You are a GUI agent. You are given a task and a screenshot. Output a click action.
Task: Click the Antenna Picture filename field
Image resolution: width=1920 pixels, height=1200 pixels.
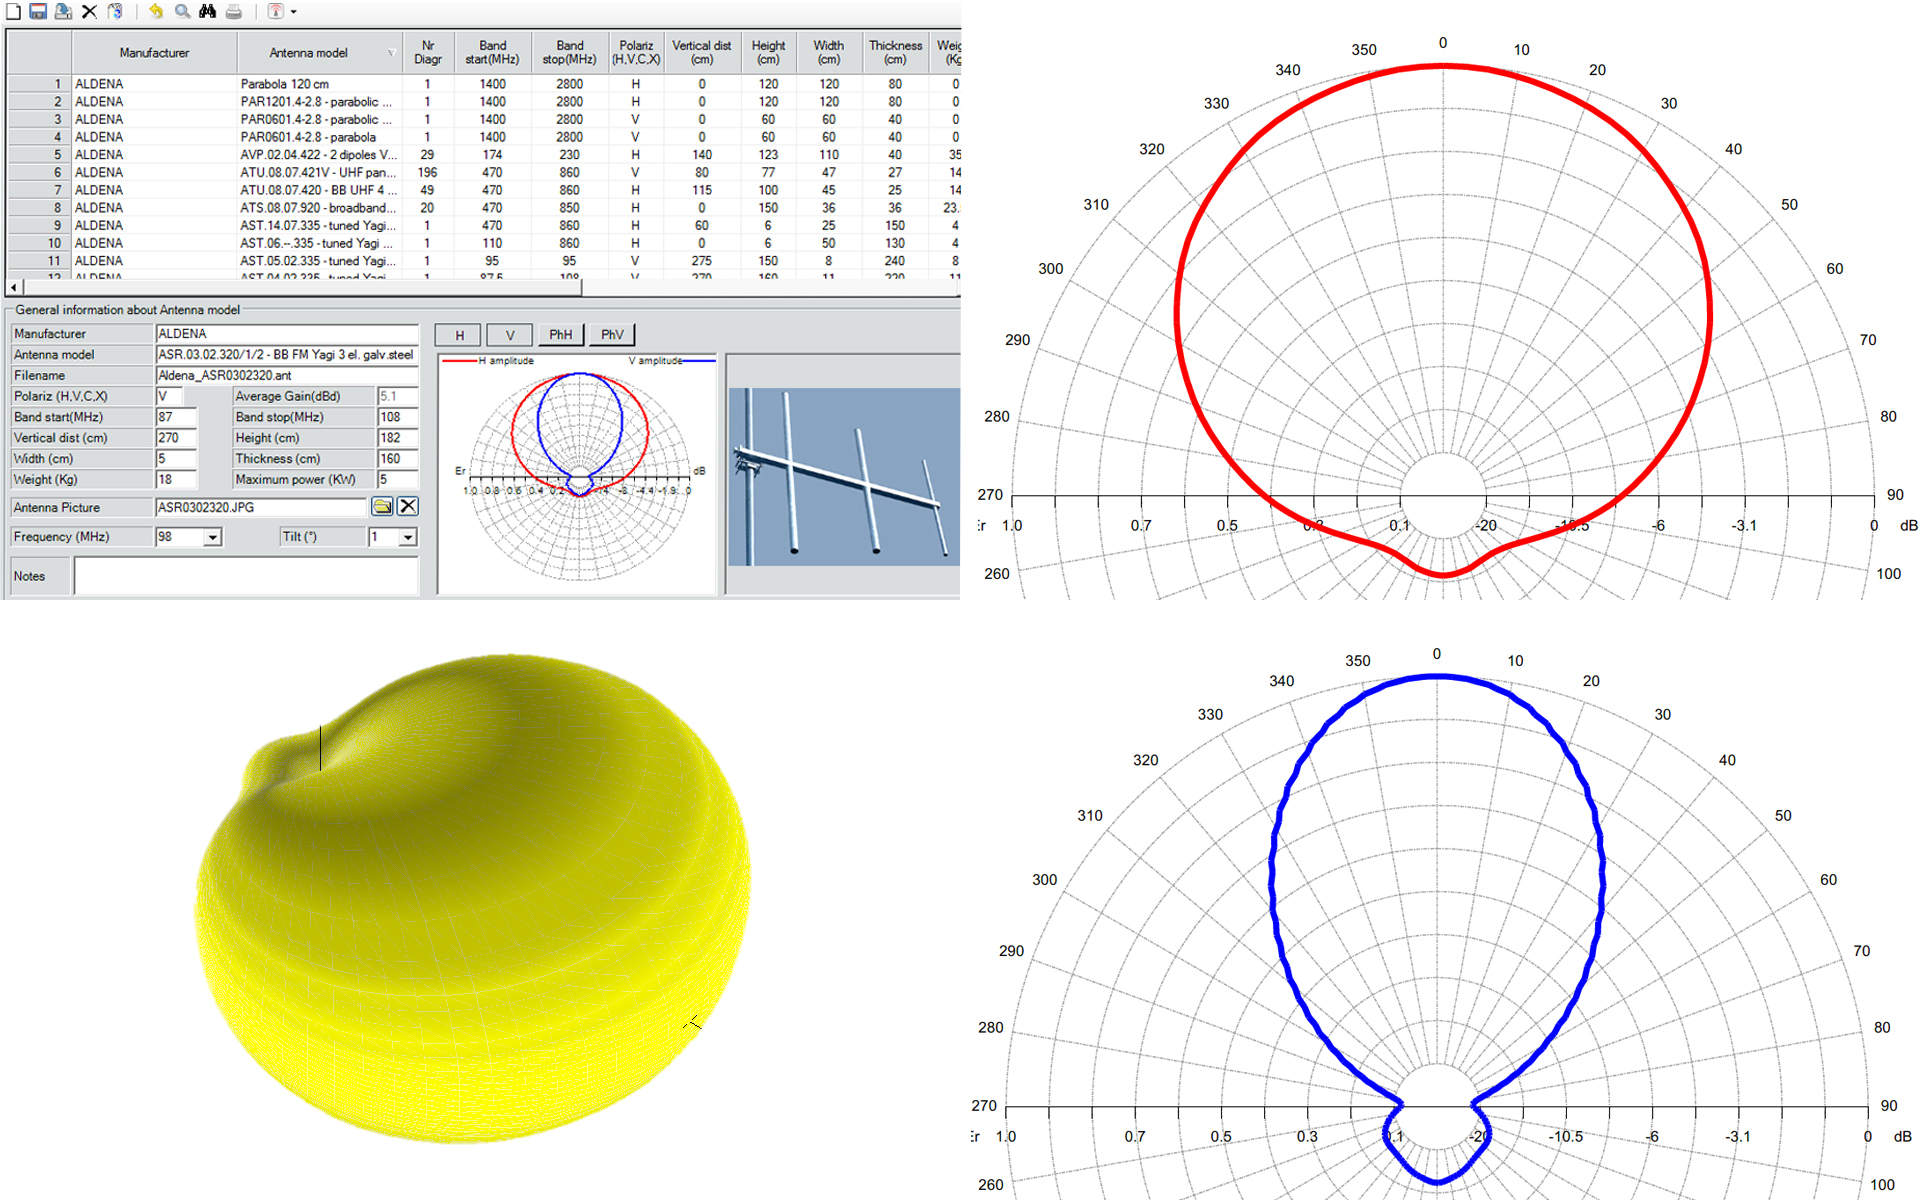[x=262, y=508]
